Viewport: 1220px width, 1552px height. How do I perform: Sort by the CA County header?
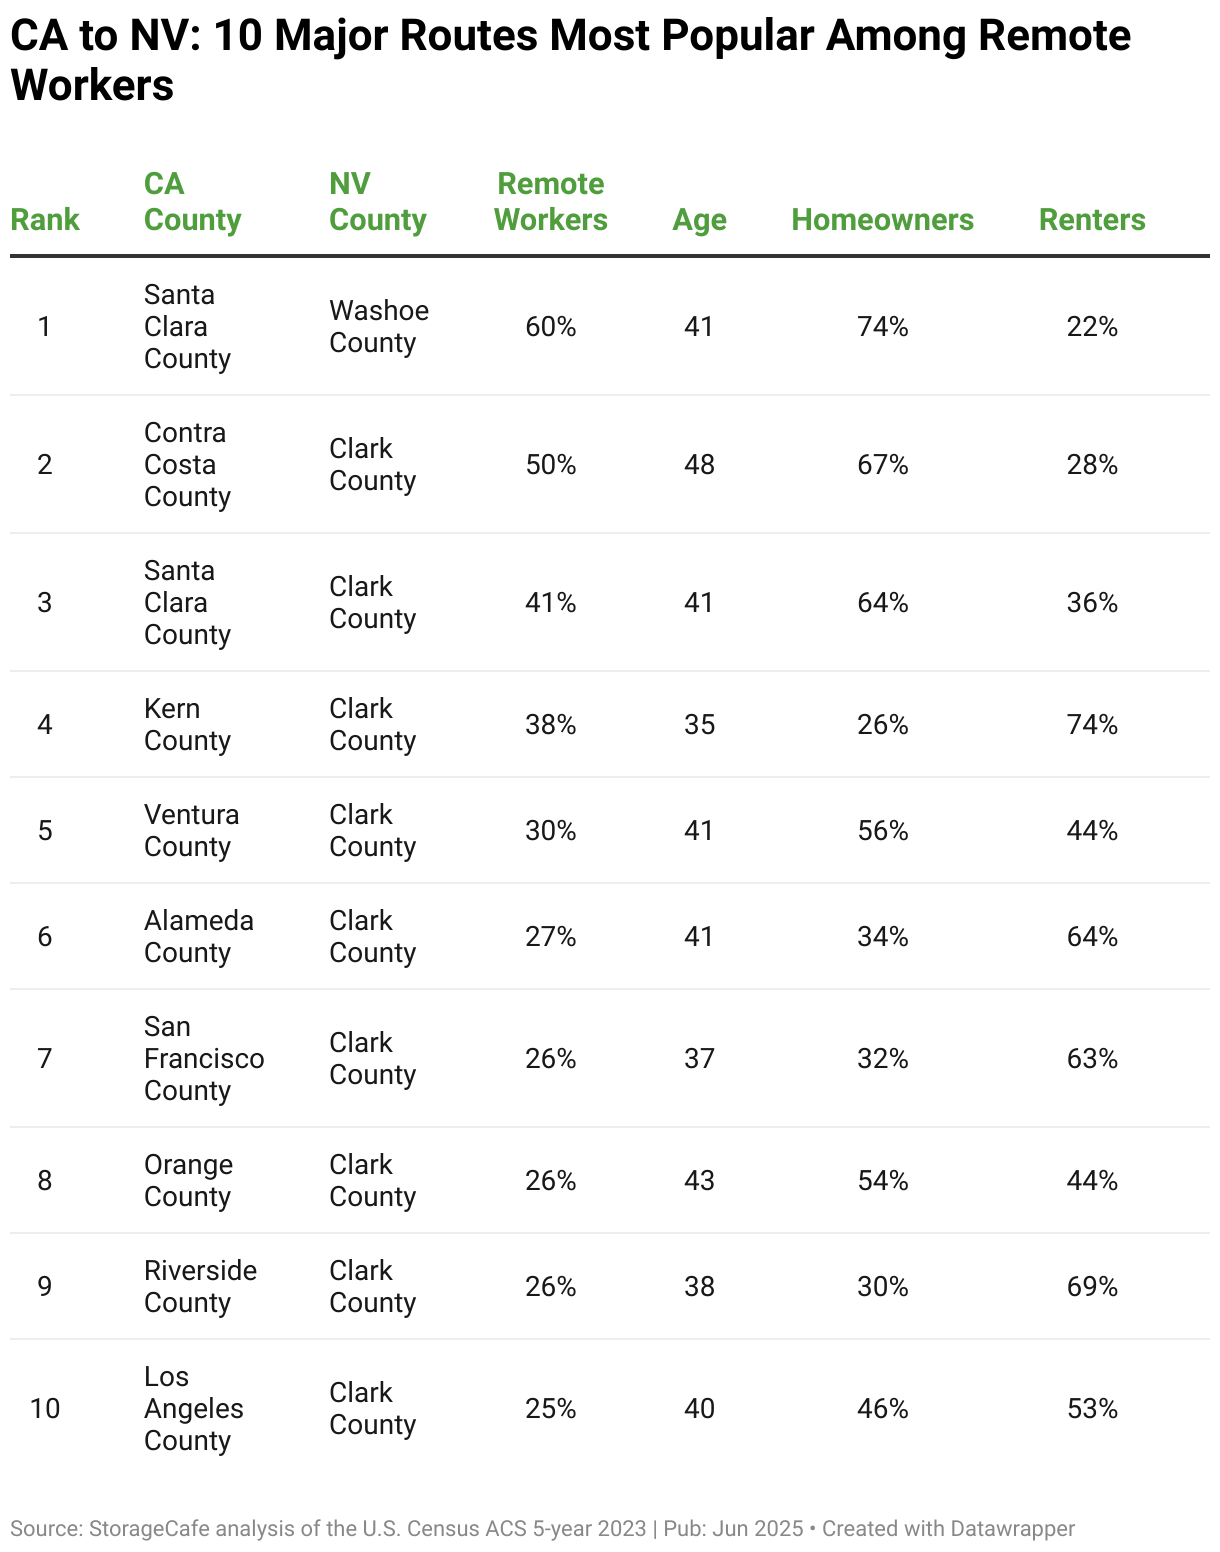pyautogui.click(x=193, y=202)
